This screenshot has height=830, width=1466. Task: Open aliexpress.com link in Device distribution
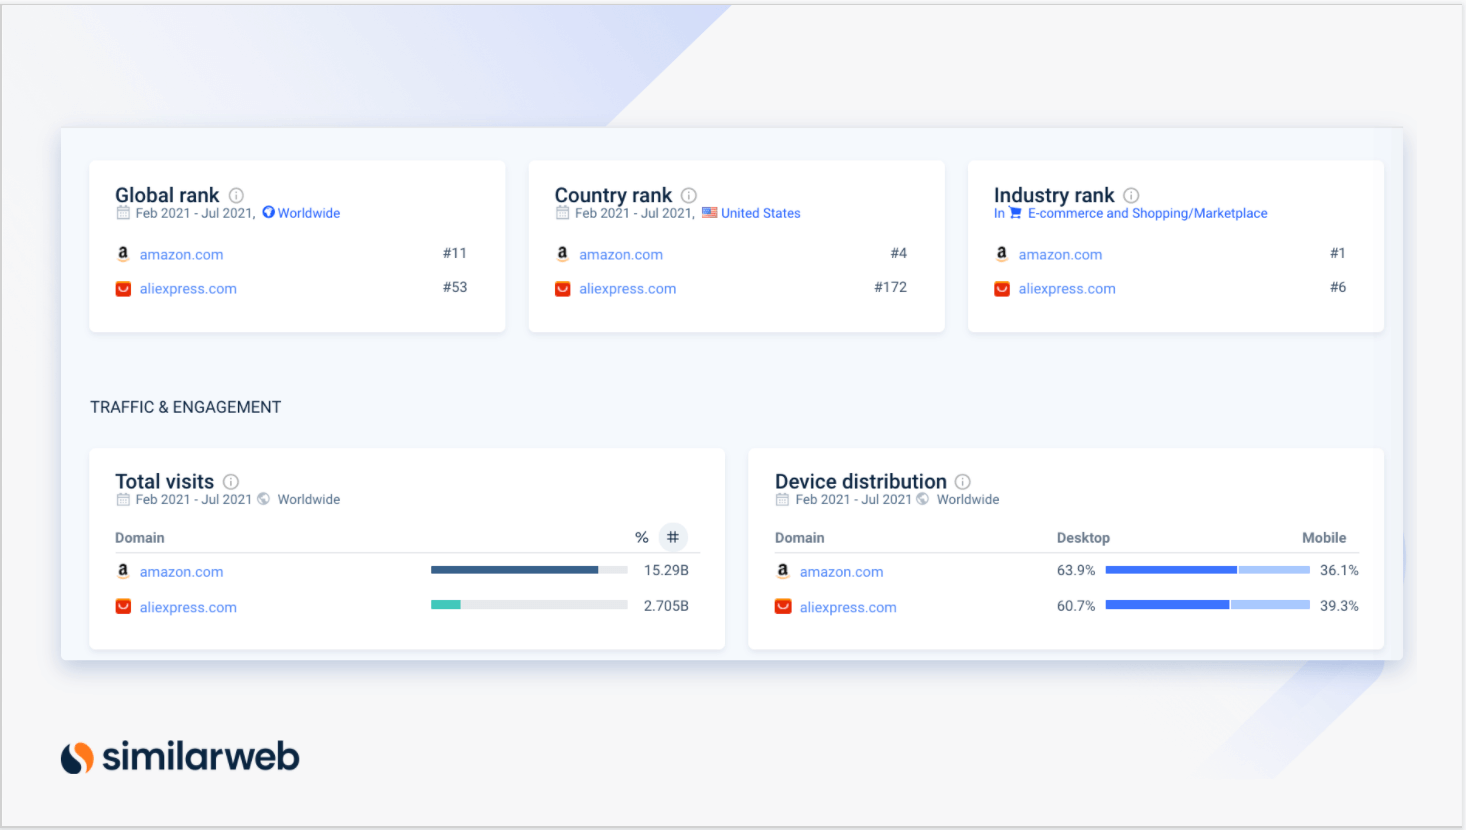[x=848, y=607]
